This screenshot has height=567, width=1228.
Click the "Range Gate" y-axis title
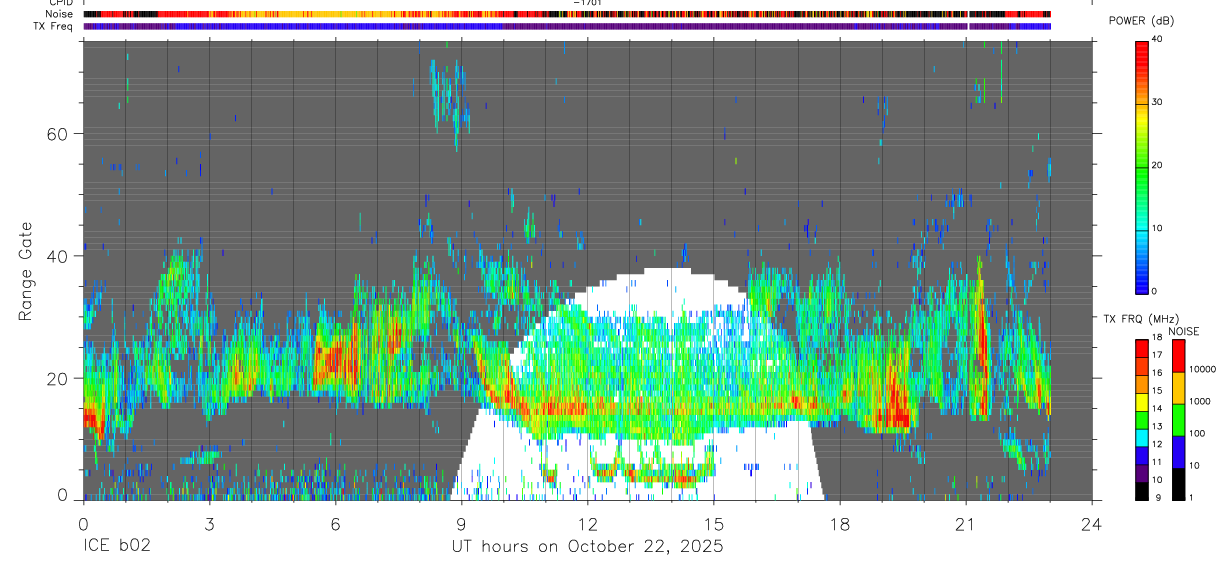tap(26, 273)
